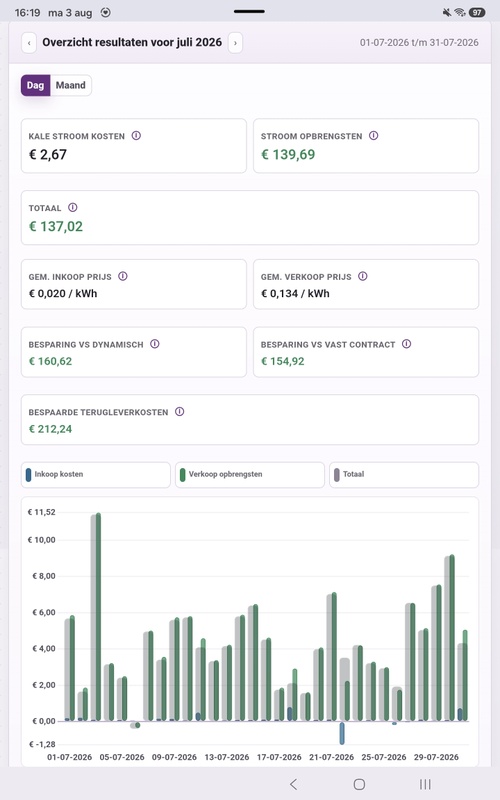Click the 01-07-2026 axis label
The image size is (500, 800).
click(x=69, y=757)
